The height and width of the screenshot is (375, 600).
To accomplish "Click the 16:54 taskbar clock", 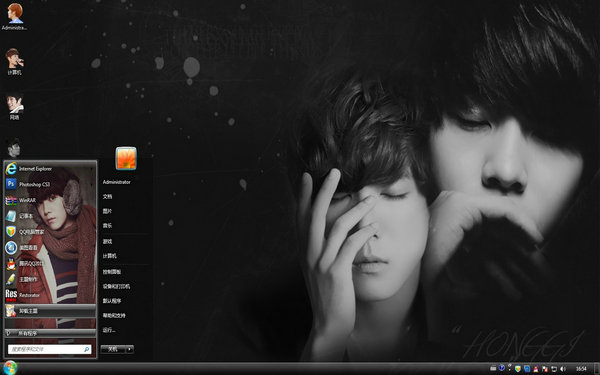I will pyautogui.click(x=581, y=369).
